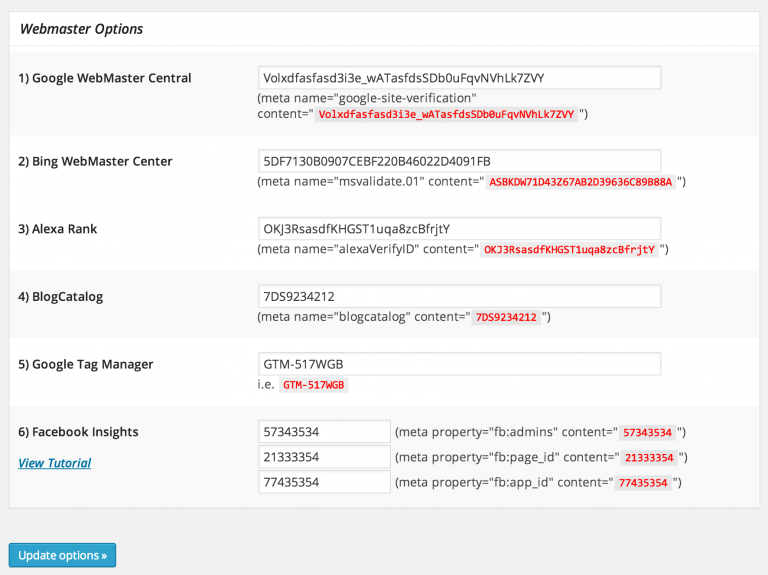
Task: Click the red msvalidate.01 content code sample
Action: pyautogui.click(x=580, y=182)
